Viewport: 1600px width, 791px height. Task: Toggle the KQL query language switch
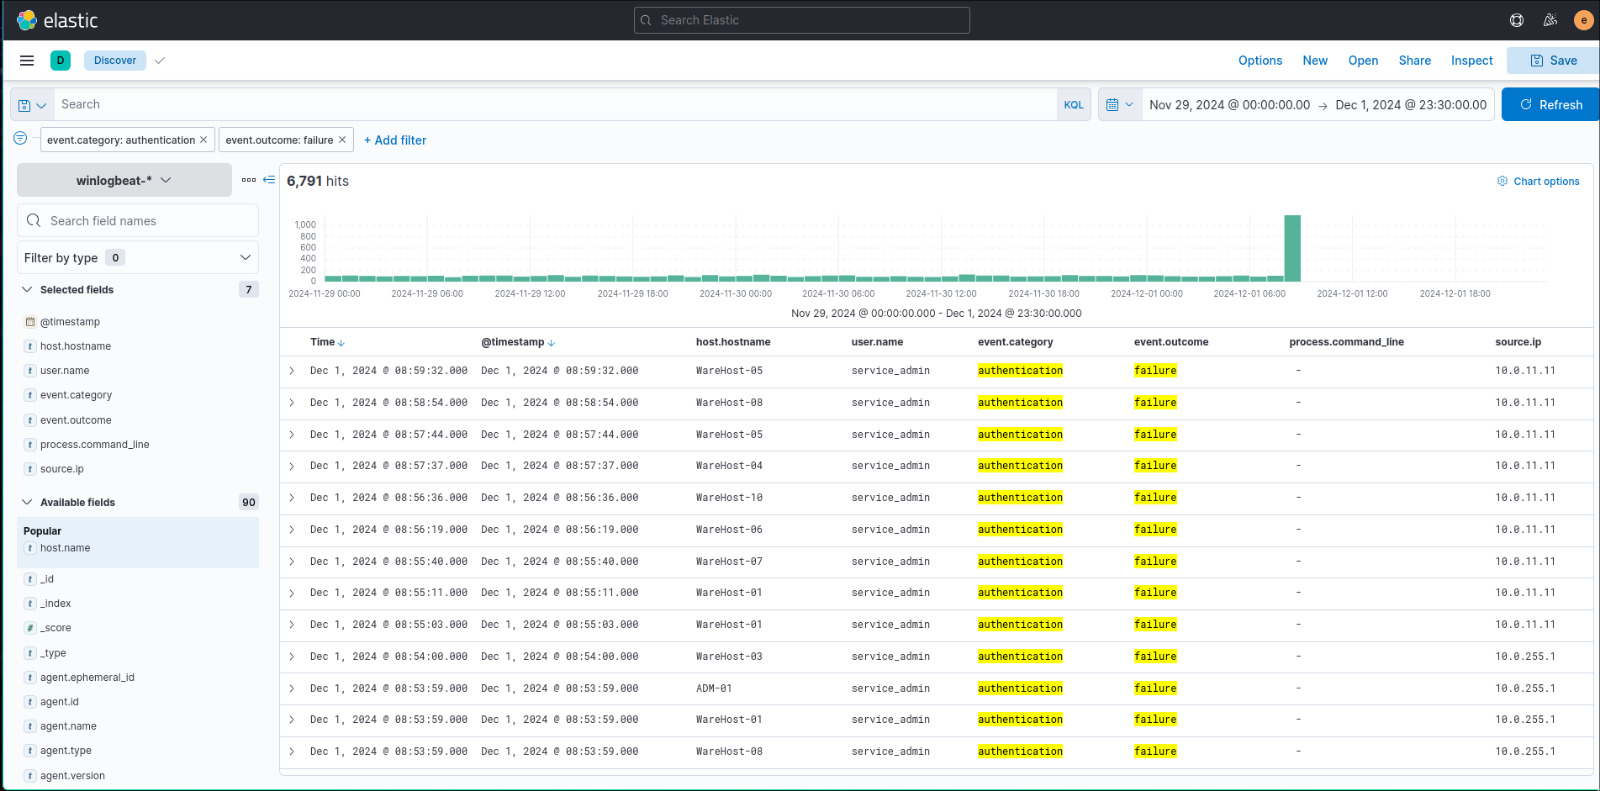point(1073,105)
